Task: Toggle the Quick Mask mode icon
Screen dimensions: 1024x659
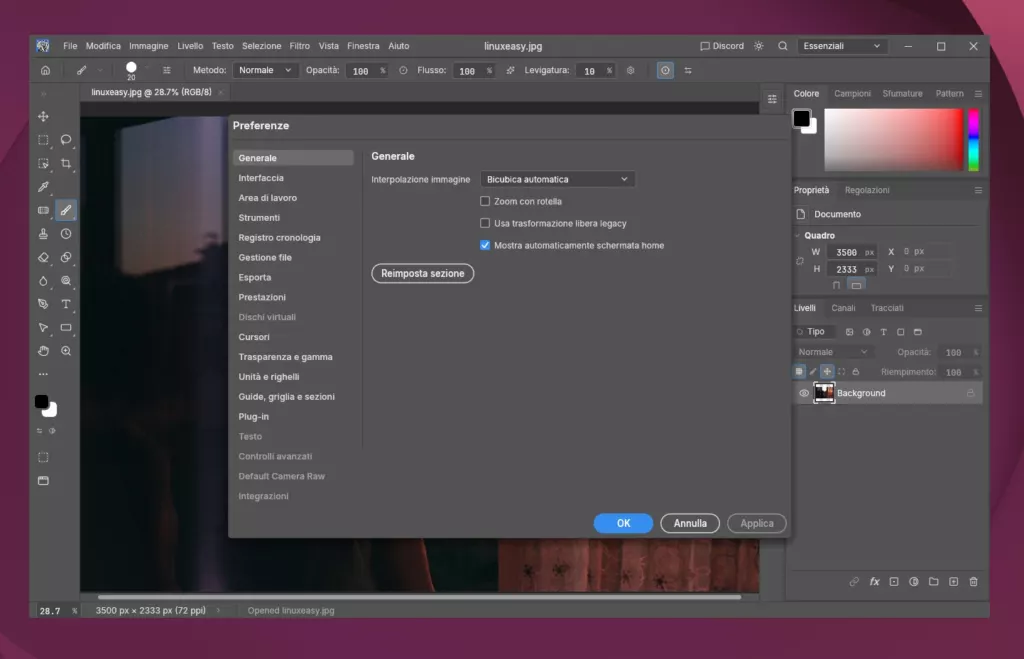Action: tap(43, 457)
